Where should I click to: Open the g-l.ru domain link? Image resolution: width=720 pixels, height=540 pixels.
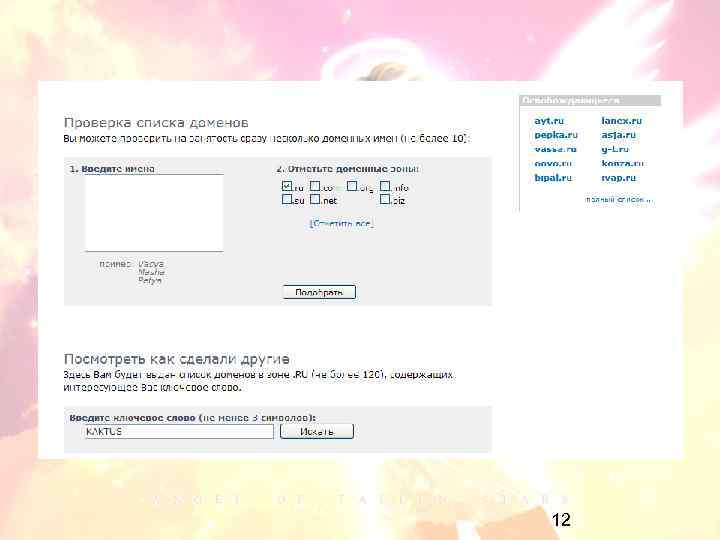614,149
